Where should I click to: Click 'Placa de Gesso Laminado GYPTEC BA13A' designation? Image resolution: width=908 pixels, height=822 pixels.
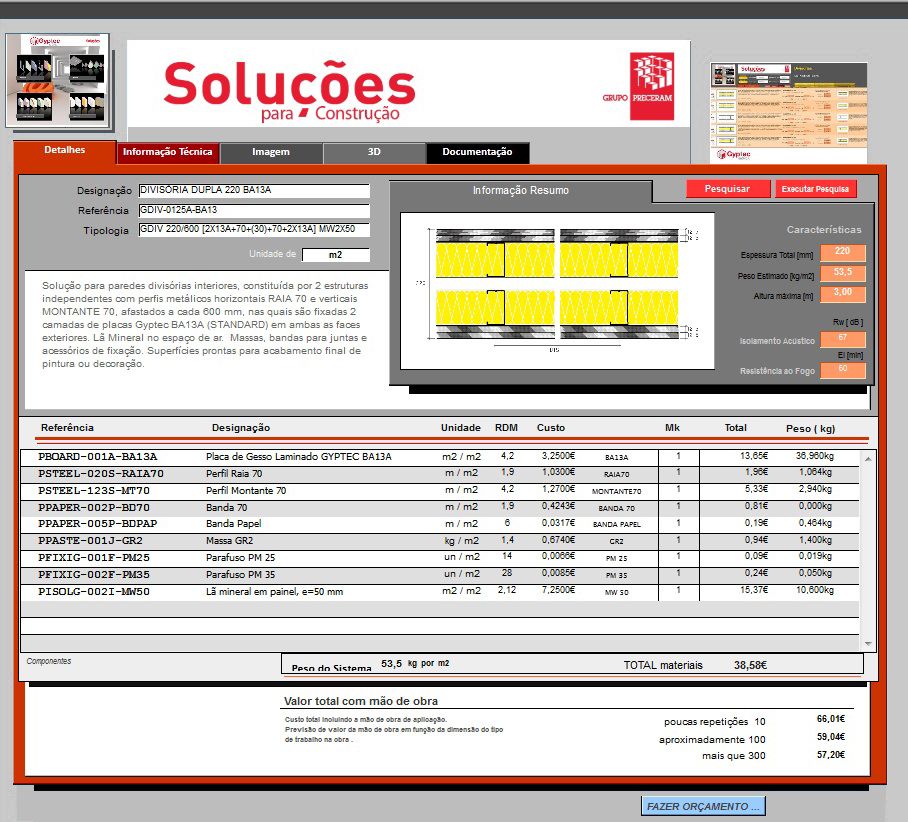click(299, 457)
